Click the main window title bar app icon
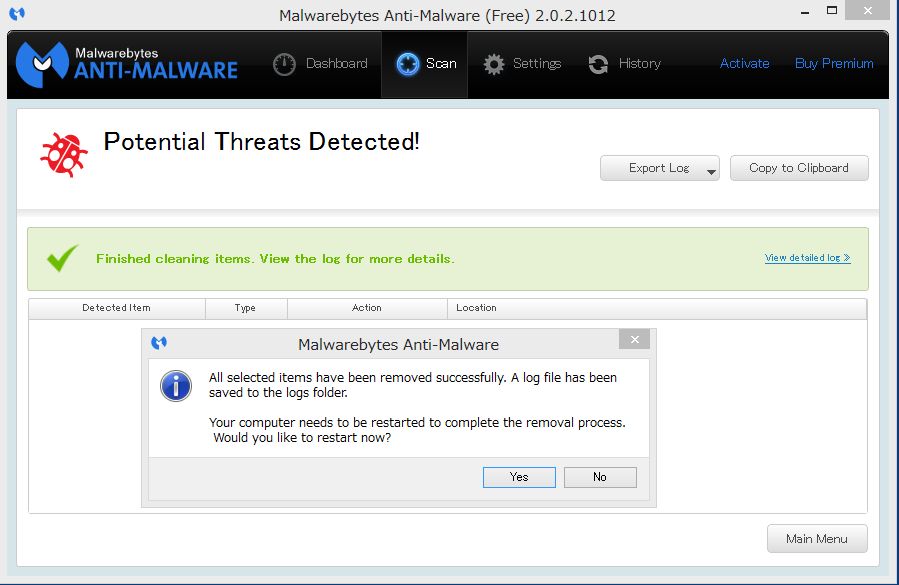The image size is (899, 585). [17, 13]
